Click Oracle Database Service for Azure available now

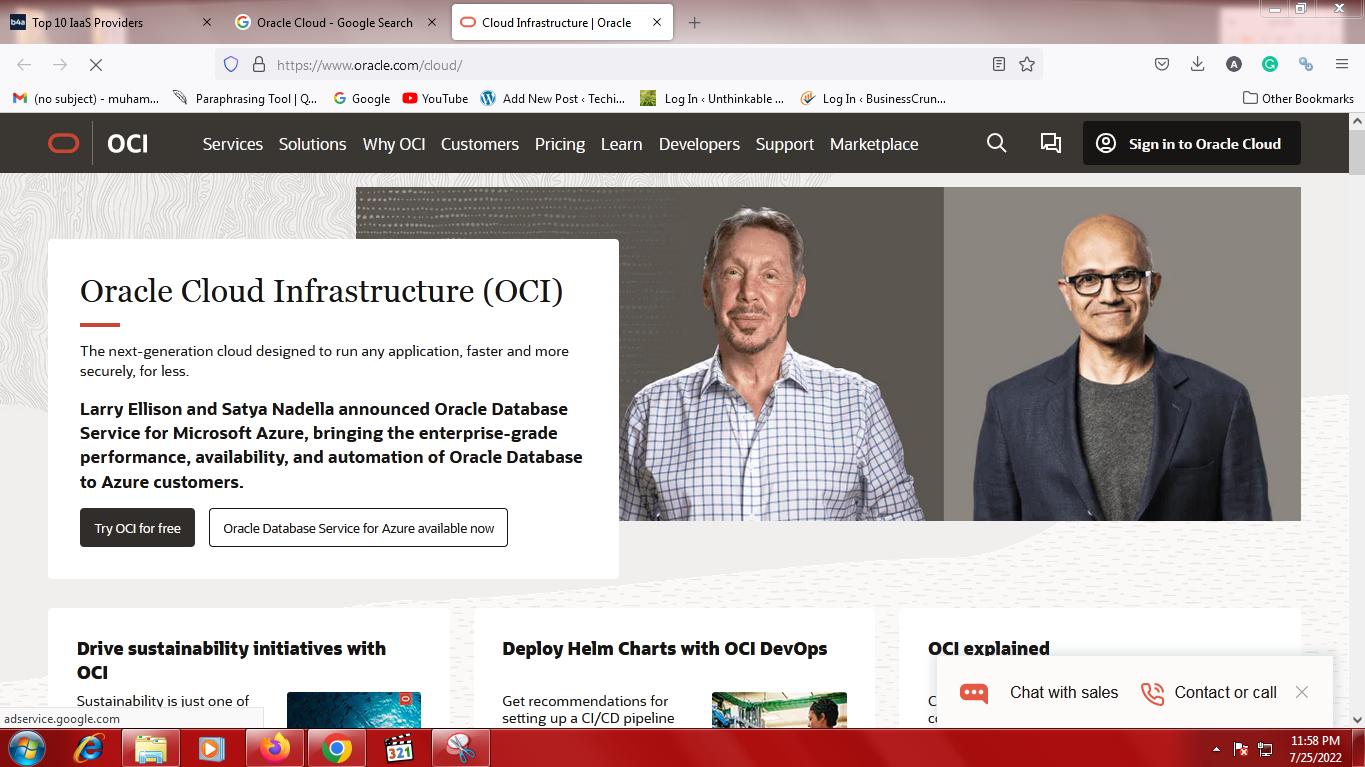(358, 528)
